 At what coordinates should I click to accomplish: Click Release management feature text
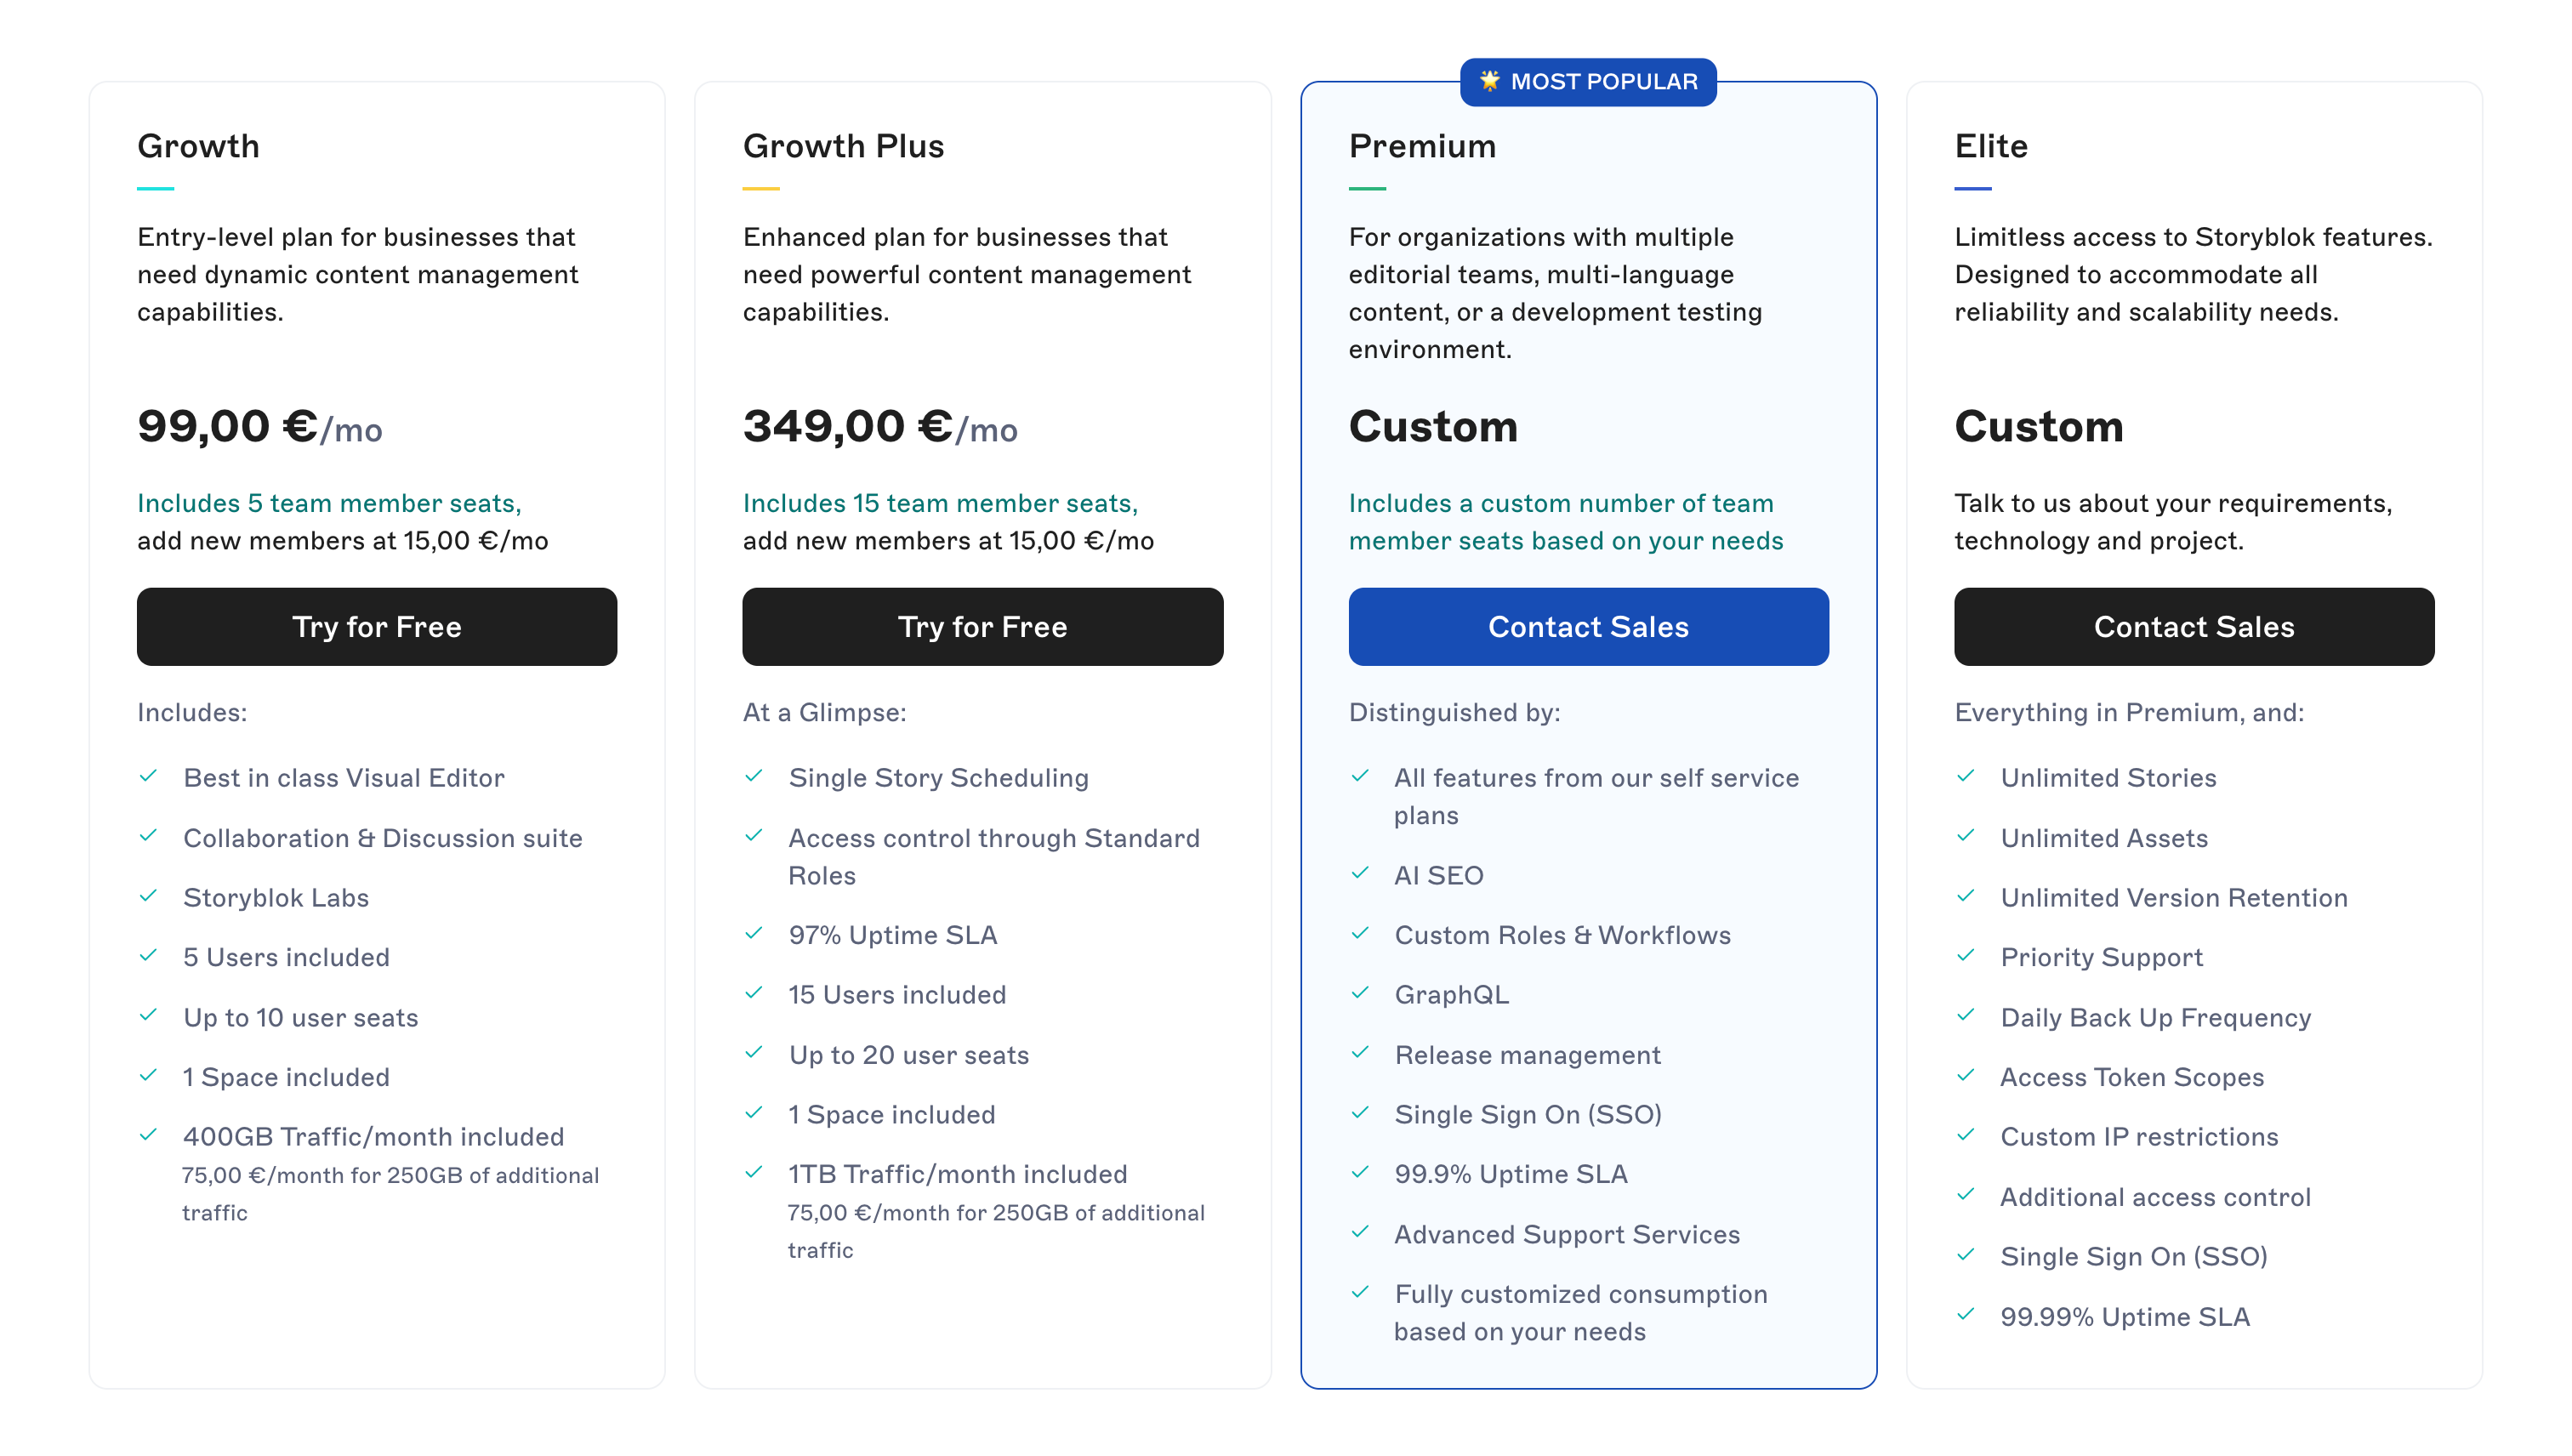pyautogui.click(x=1527, y=1055)
